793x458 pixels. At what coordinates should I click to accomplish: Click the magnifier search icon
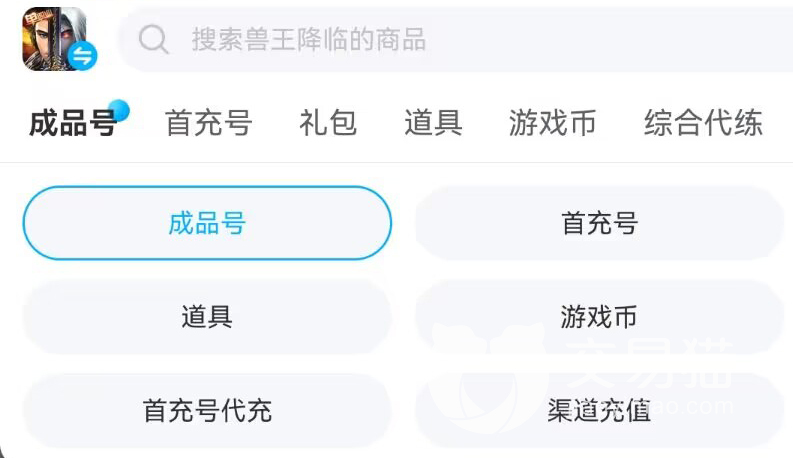pos(154,39)
